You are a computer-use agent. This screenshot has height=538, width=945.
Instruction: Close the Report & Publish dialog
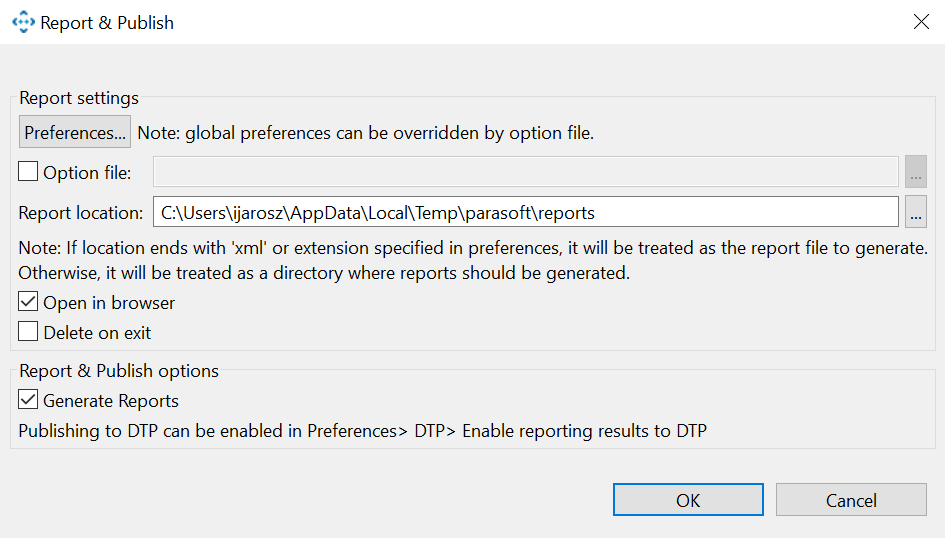tap(921, 22)
